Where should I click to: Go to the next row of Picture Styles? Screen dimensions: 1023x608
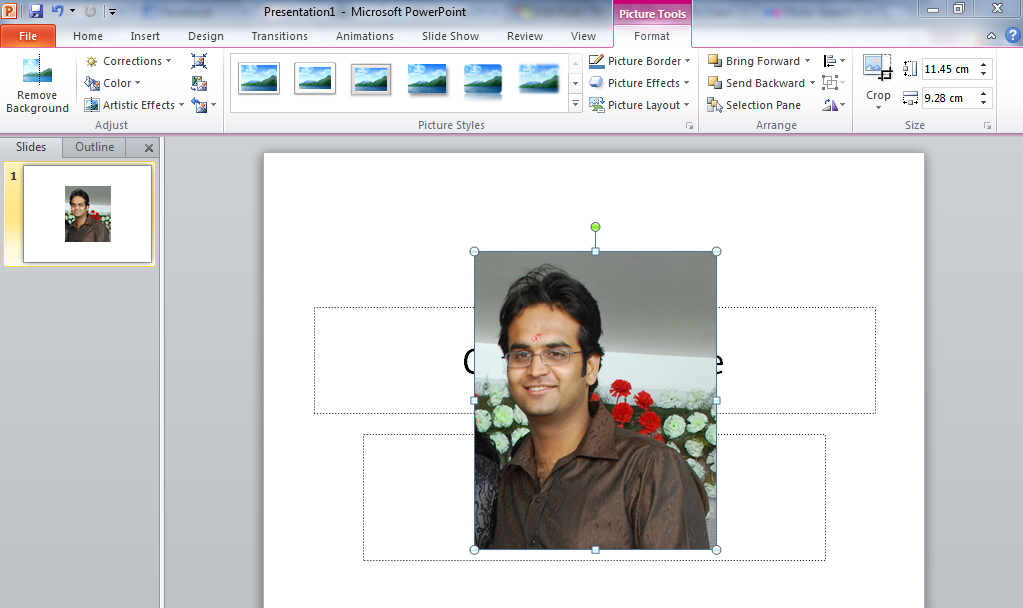(x=575, y=83)
